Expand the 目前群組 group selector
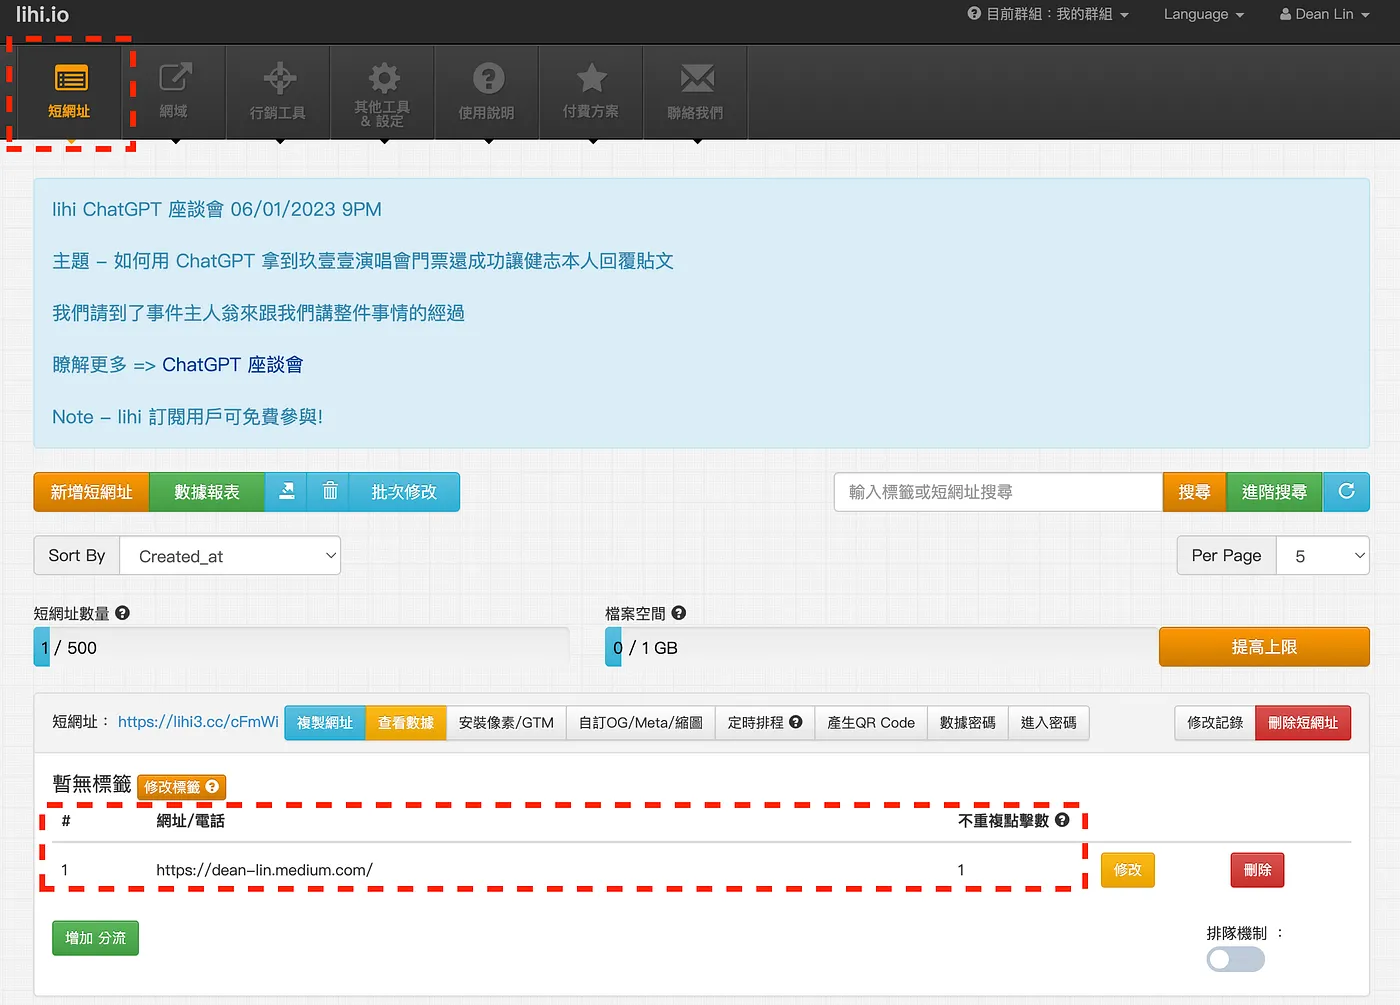This screenshot has height=1005, width=1400. [1048, 14]
